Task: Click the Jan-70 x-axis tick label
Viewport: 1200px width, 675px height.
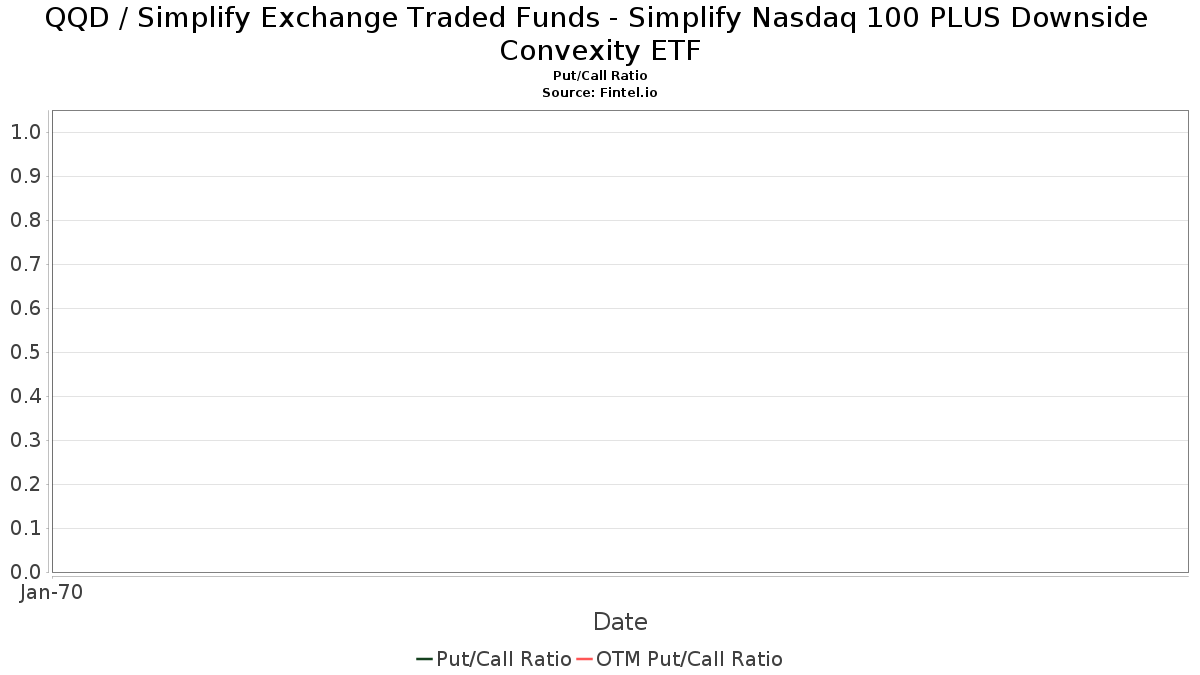Action: point(52,592)
